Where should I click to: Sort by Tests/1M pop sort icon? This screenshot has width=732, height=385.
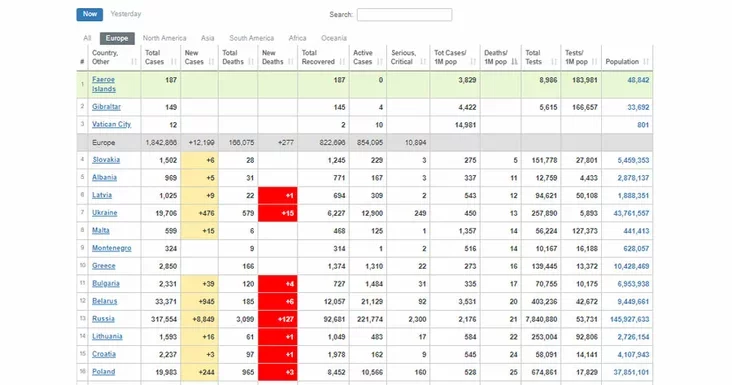click(x=594, y=62)
